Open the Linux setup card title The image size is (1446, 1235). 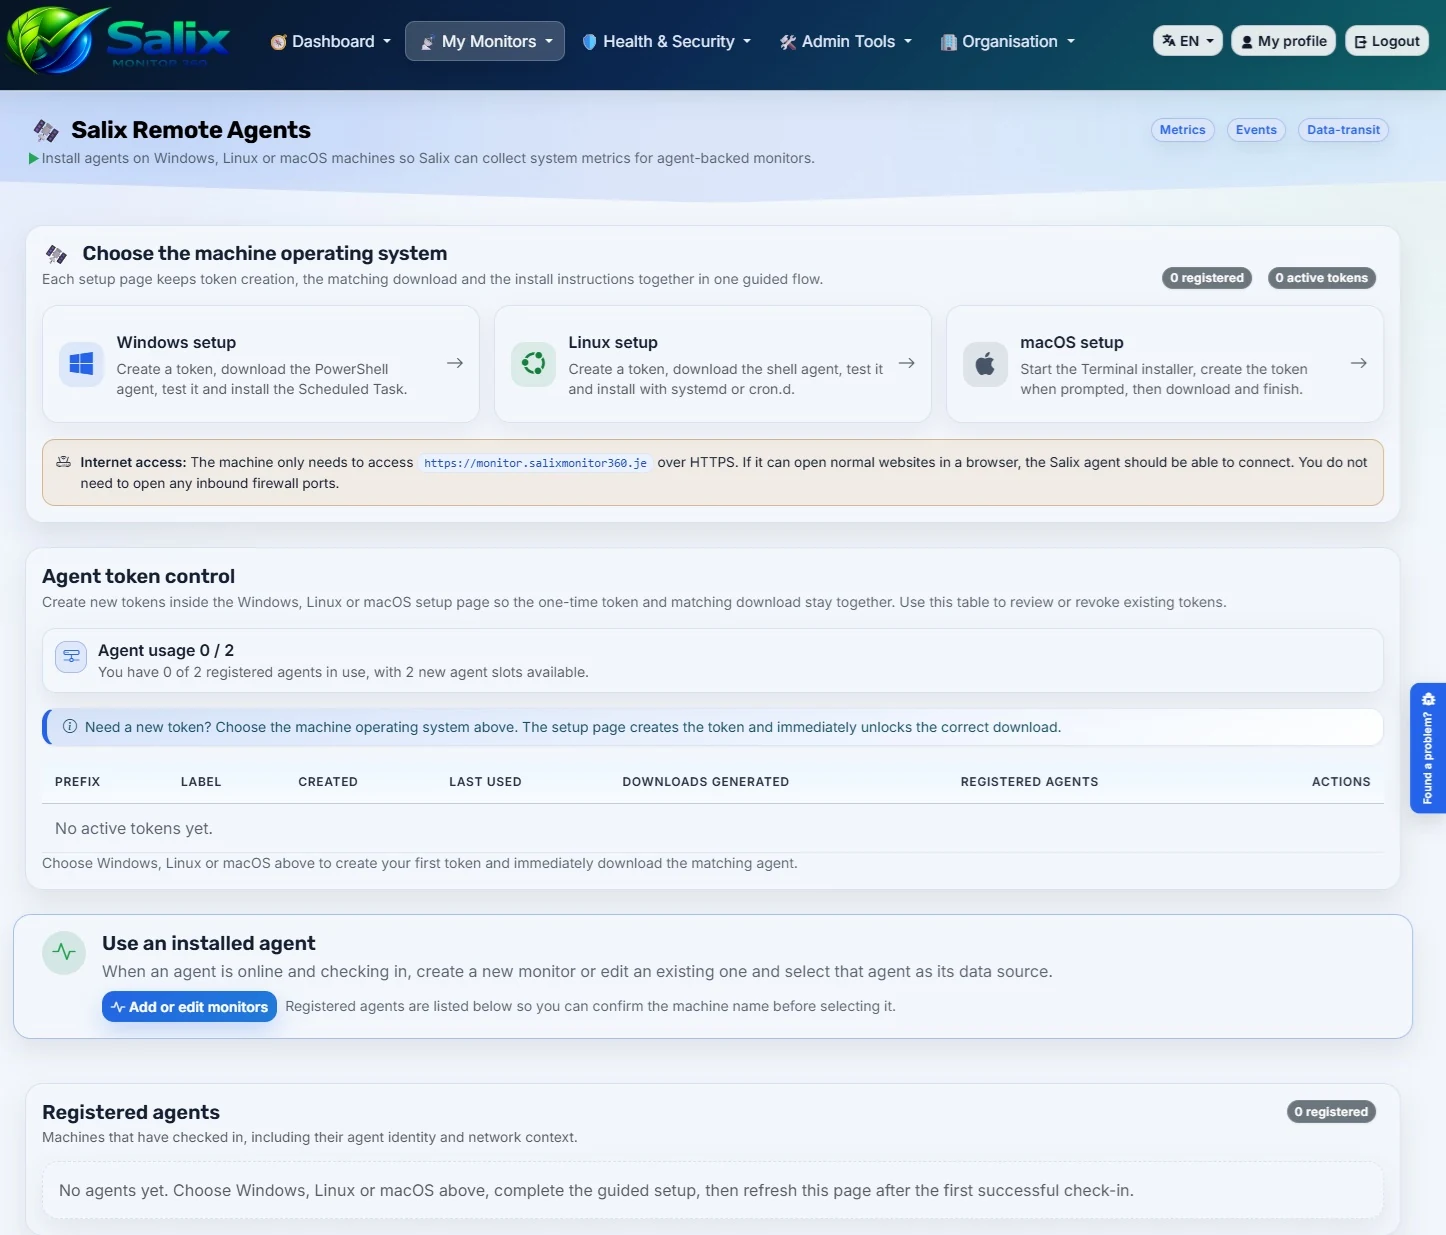613,342
